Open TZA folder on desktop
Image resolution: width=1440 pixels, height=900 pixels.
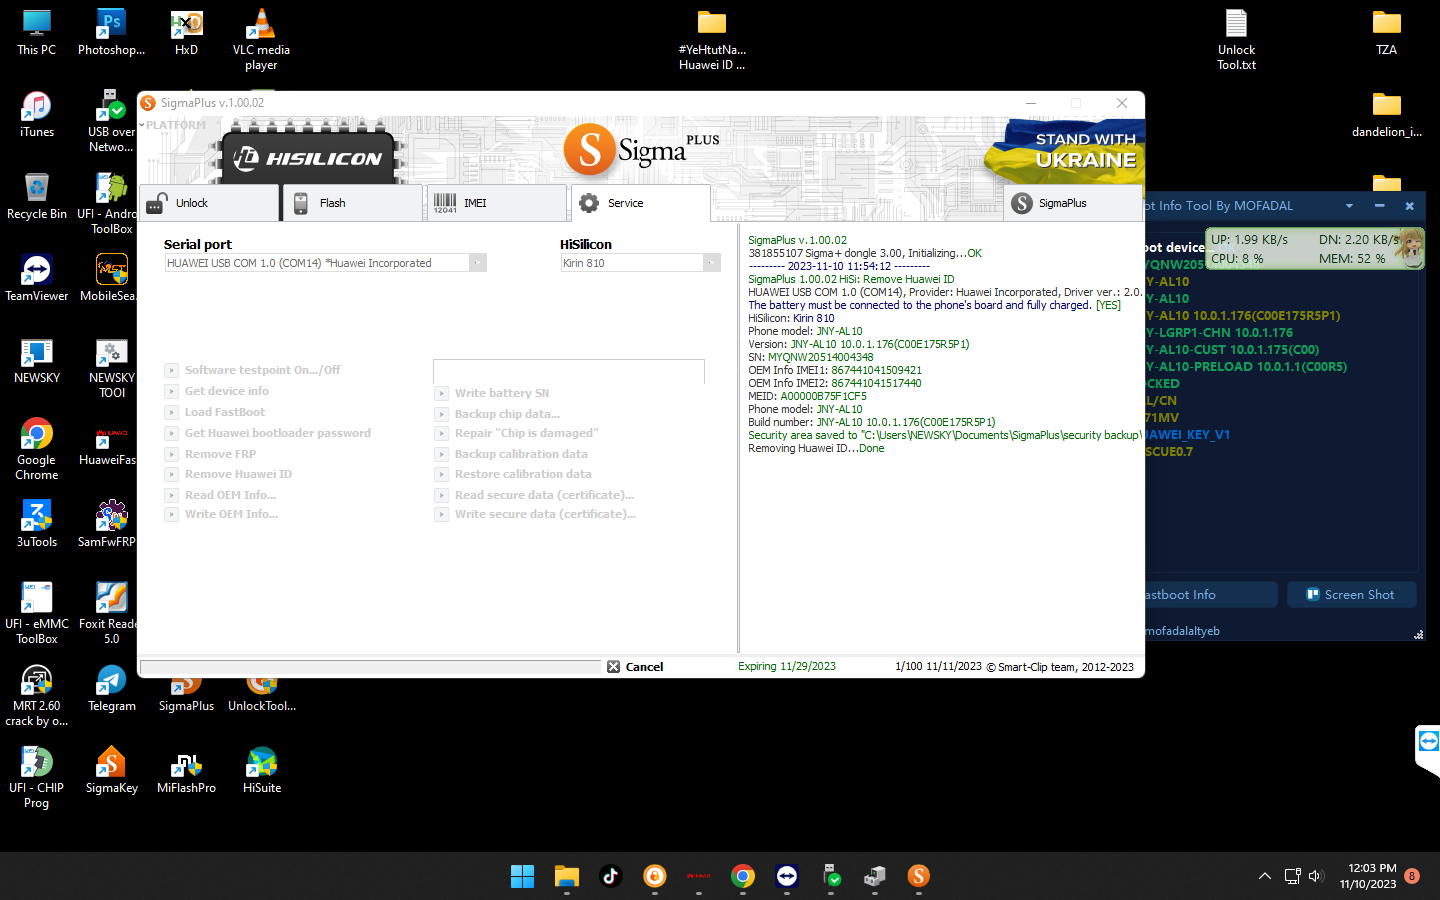(x=1387, y=33)
